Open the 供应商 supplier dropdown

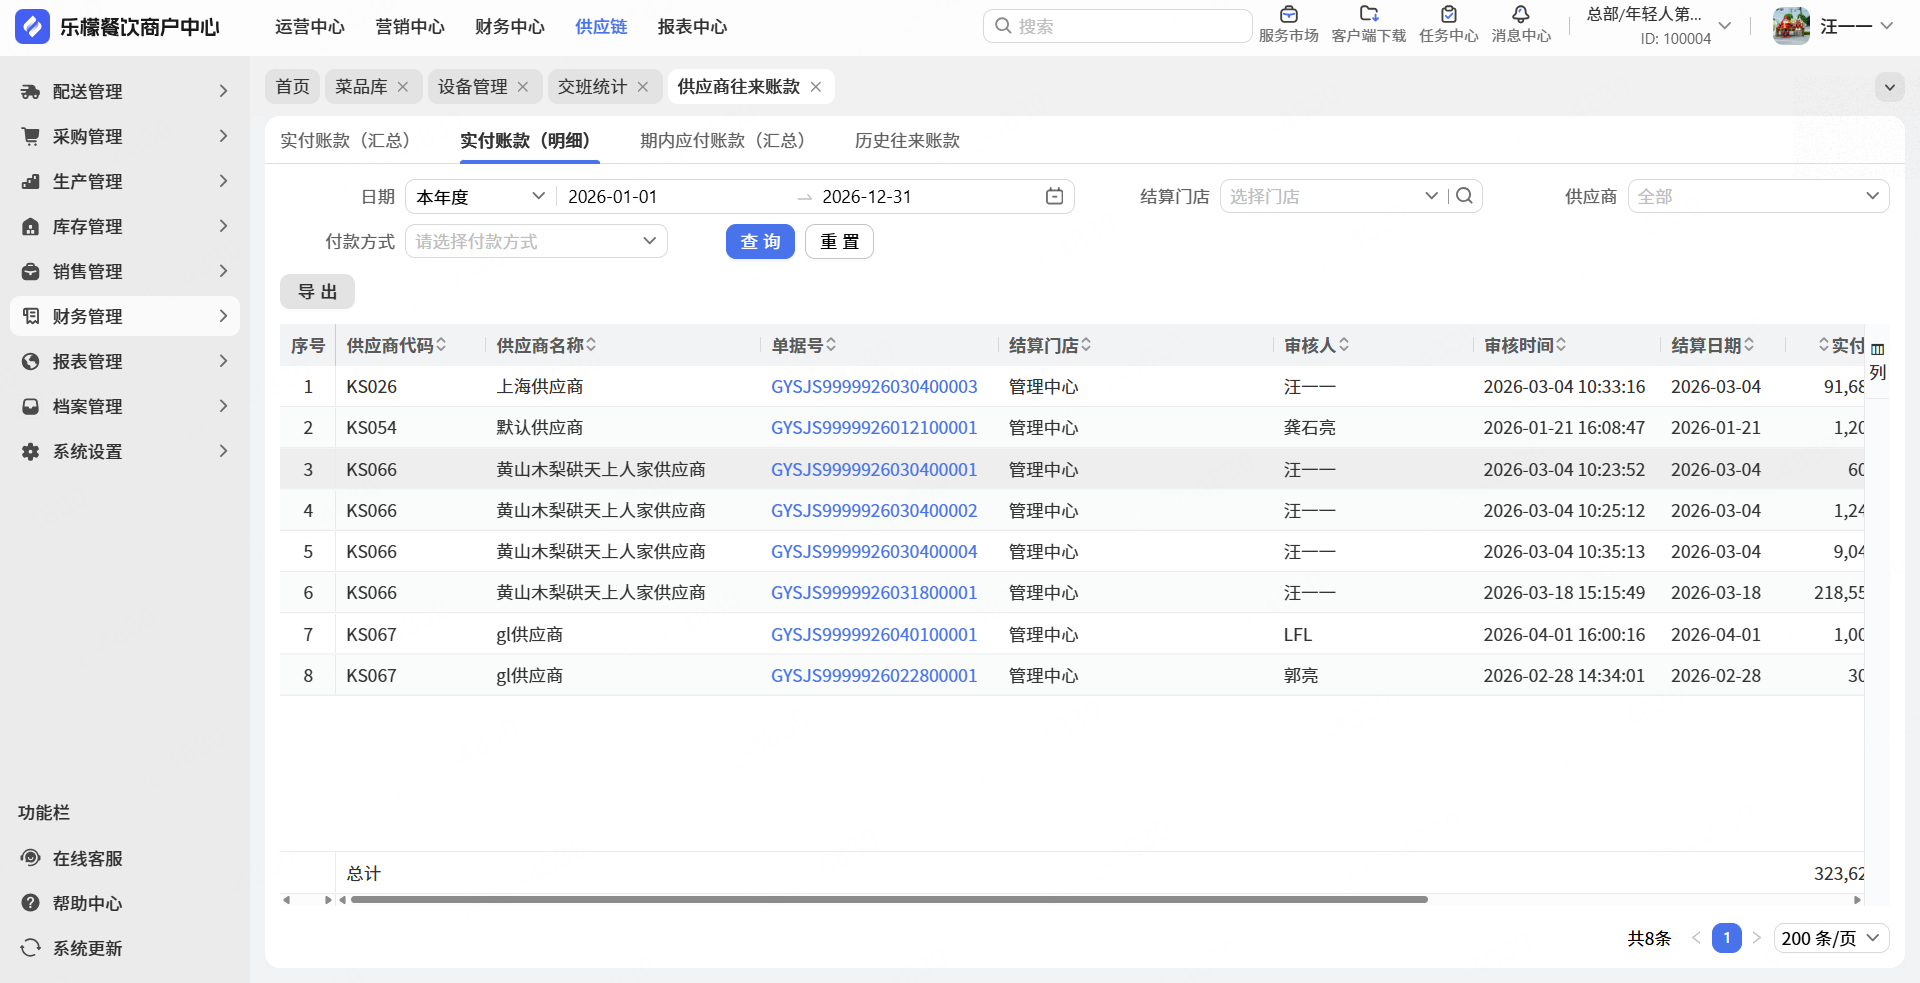click(x=1758, y=196)
